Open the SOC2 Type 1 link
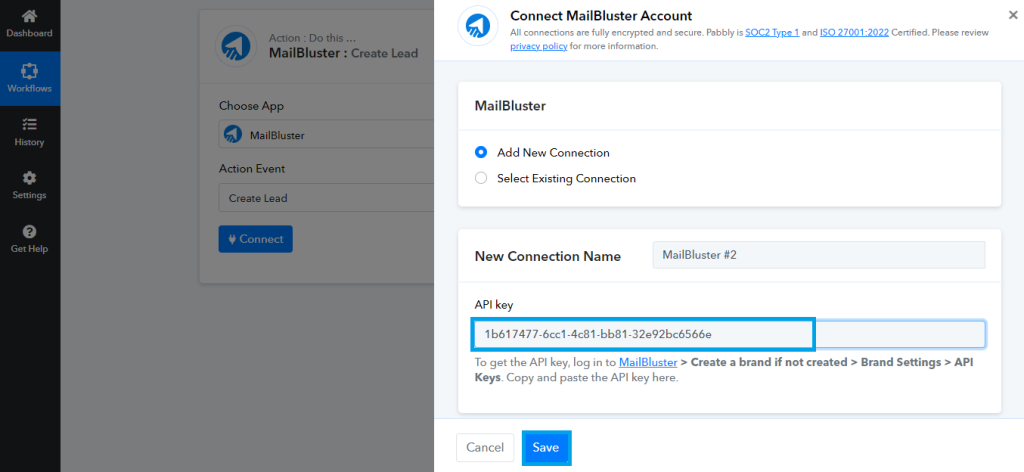This screenshot has height=472, width=1024. [772, 33]
